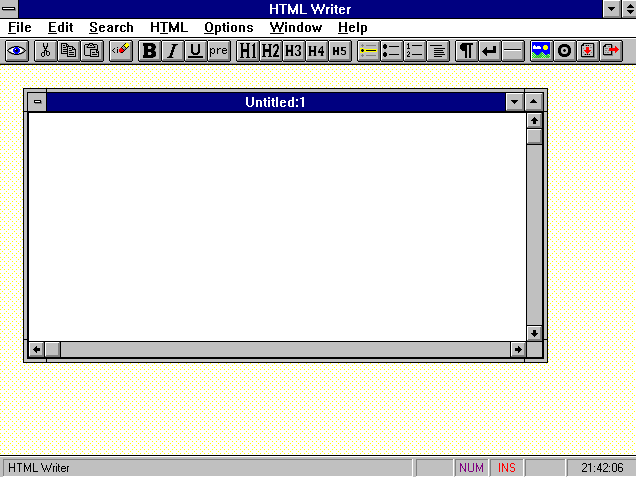
Task: Open the HTML menu
Action: (169, 28)
